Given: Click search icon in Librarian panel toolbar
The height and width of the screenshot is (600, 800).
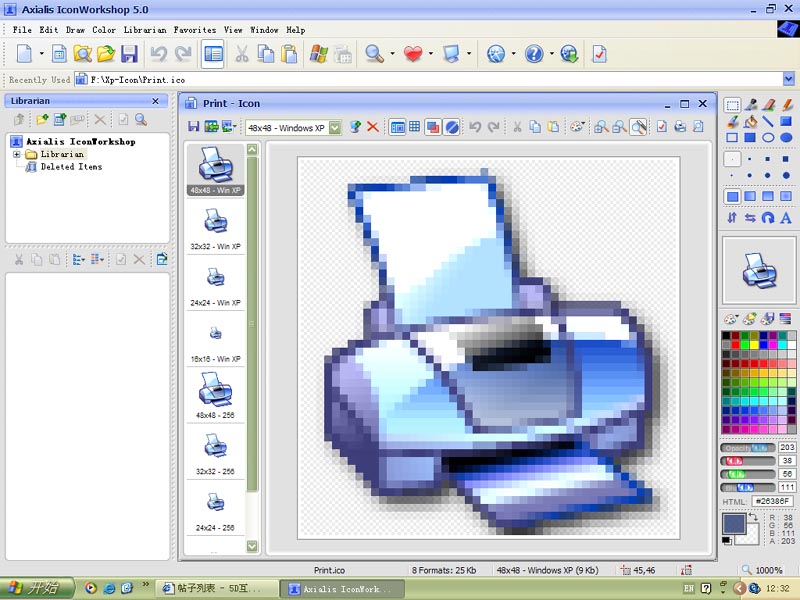Looking at the screenshot, I should tap(141, 120).
